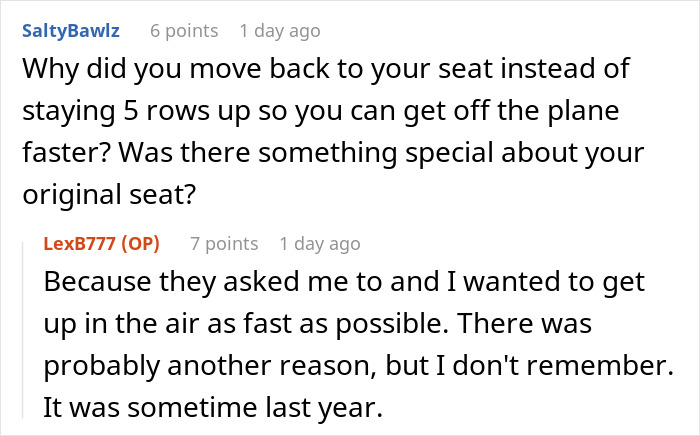Open SaltyBawlz's user profile
This screenshot has width=700, height=436.
(69, 31)
